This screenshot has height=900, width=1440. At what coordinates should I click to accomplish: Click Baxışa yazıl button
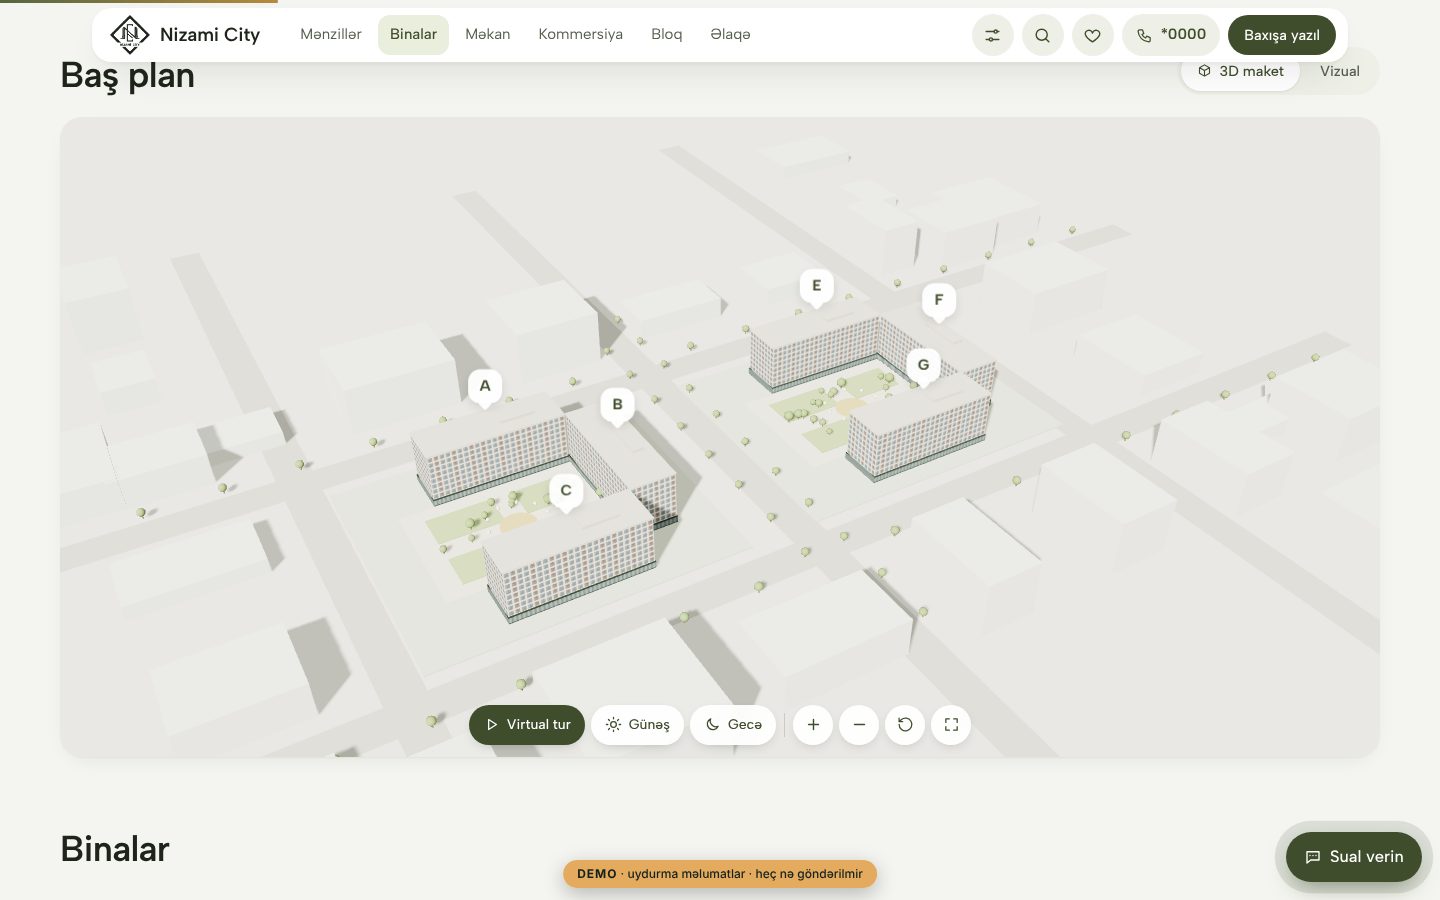pos(1281,35)
